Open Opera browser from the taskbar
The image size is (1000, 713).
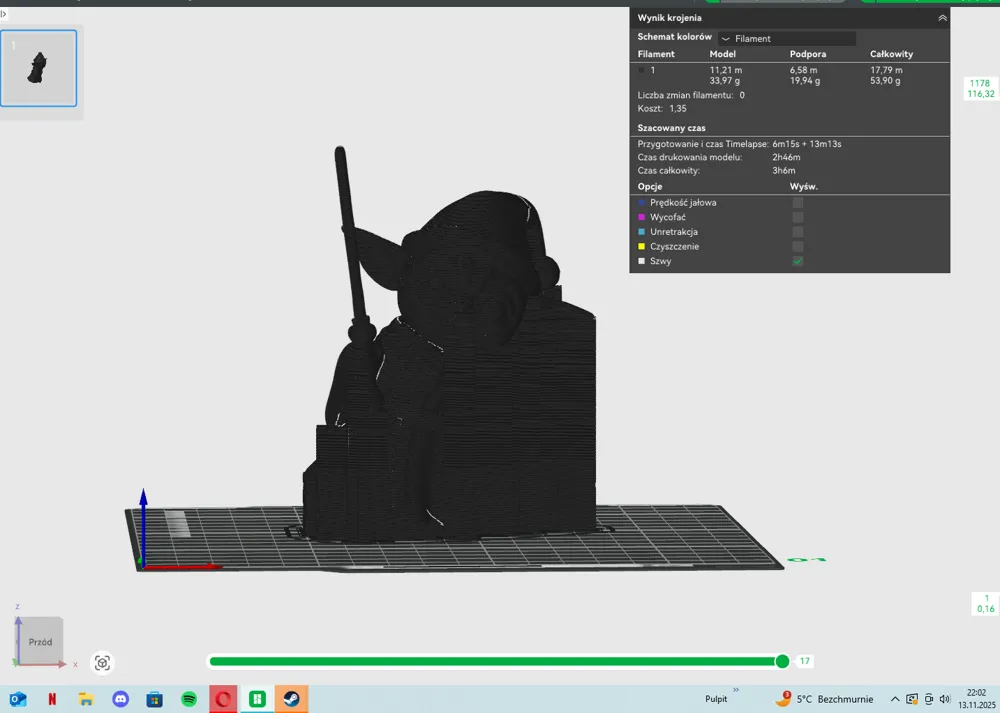click(x=223, y=700)
